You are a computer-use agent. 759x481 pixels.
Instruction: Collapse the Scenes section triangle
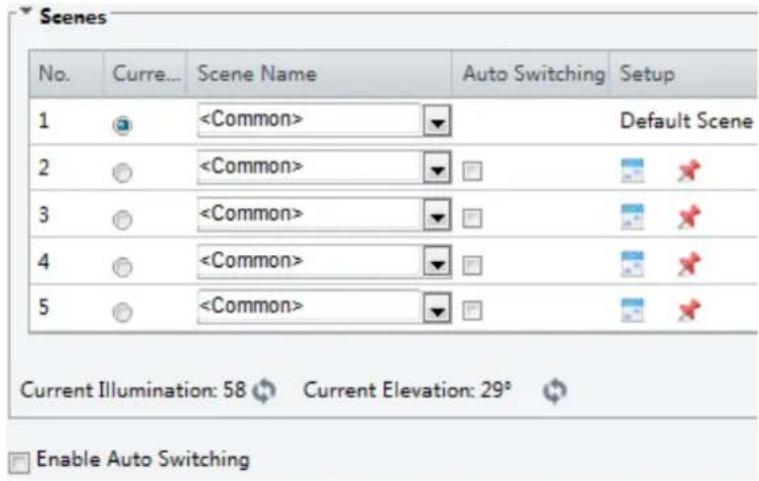(x=27, y=11)
